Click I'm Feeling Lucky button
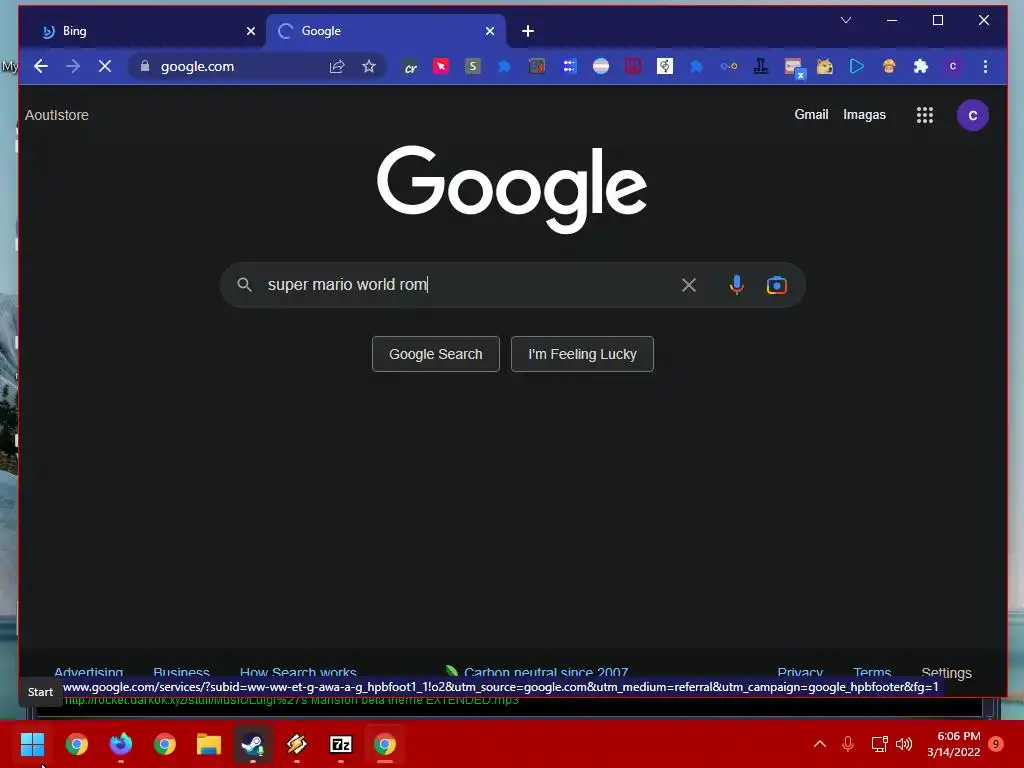 point(582,354)
